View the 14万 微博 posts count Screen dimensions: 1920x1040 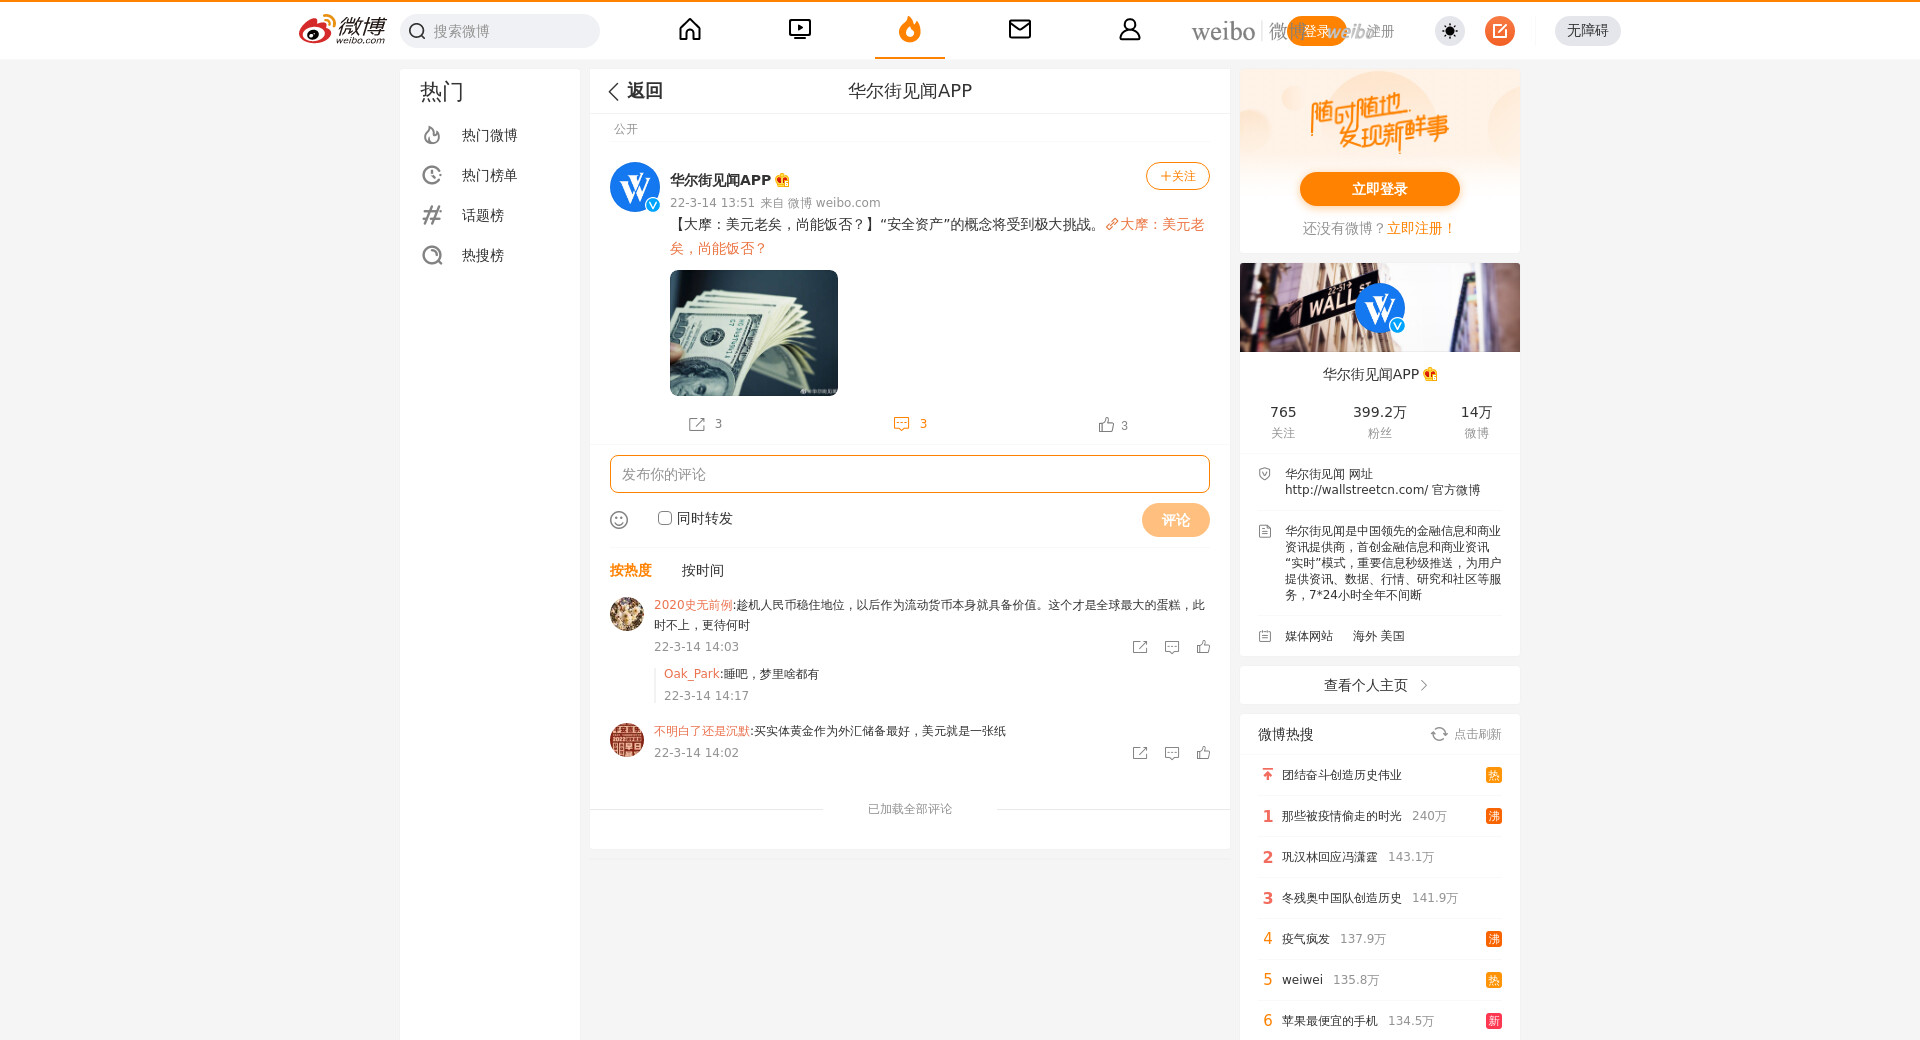pyautogui.click(x=1476, y=421)
